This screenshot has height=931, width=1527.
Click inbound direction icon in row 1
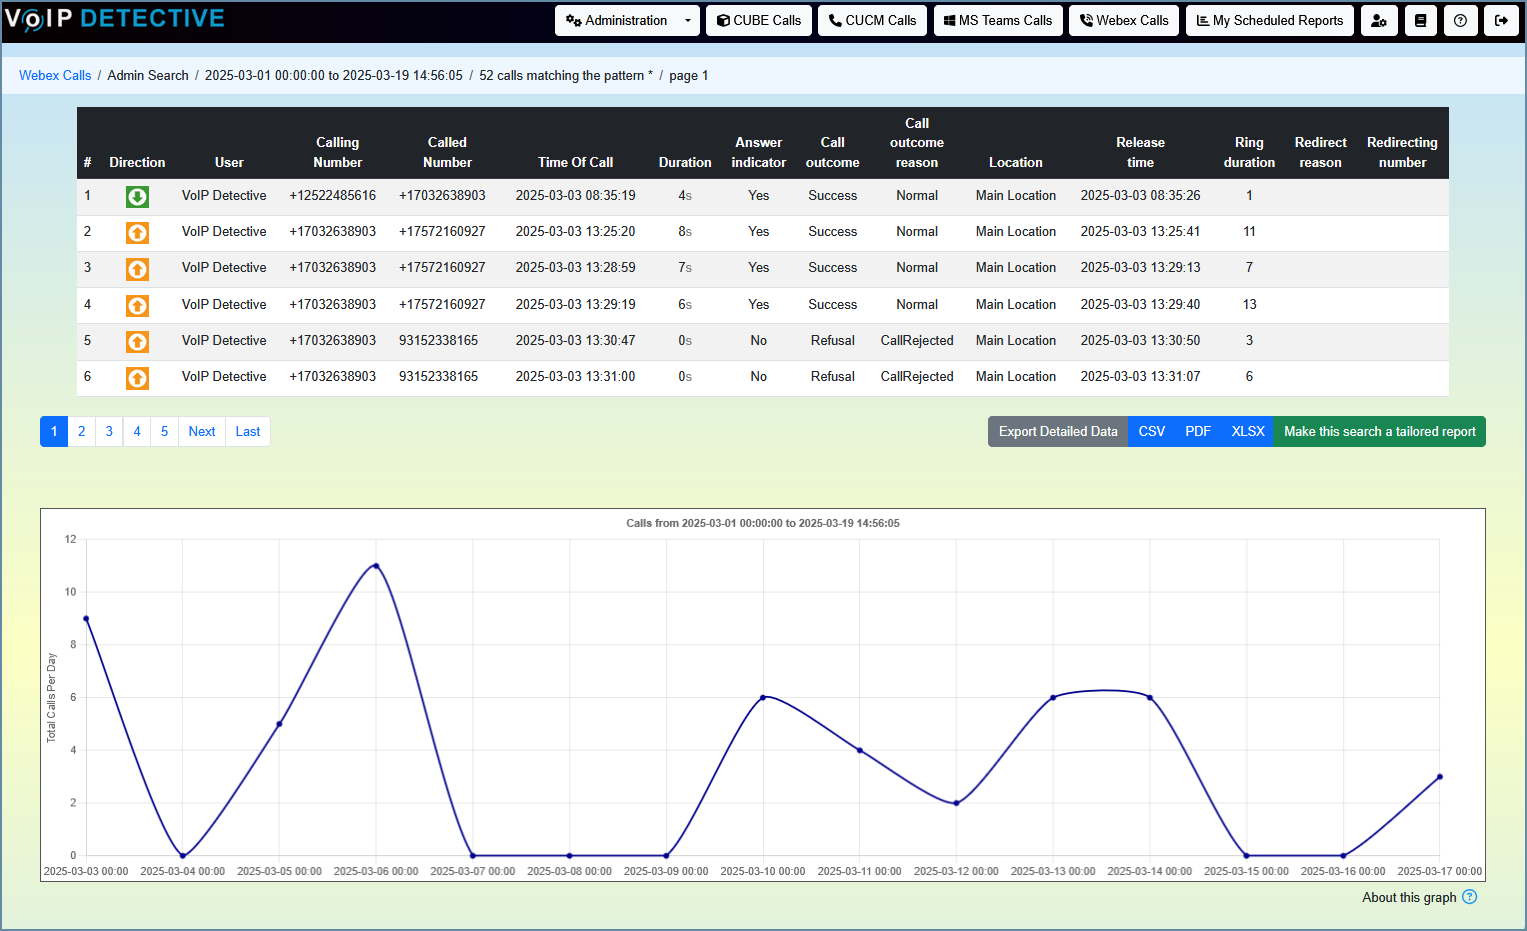pos(137,196)
